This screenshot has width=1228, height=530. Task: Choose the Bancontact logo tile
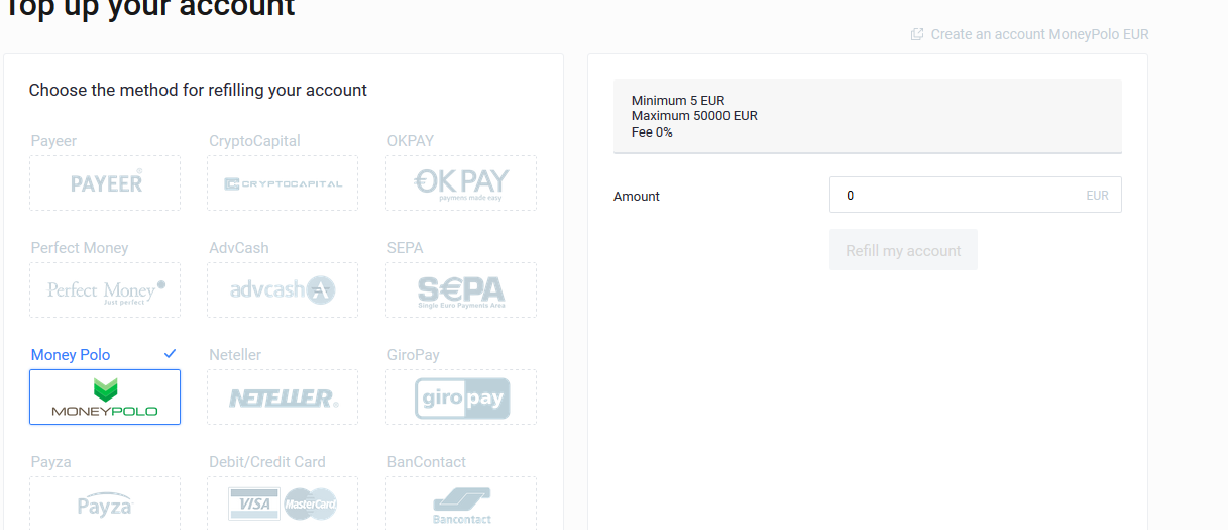point(461,503)
